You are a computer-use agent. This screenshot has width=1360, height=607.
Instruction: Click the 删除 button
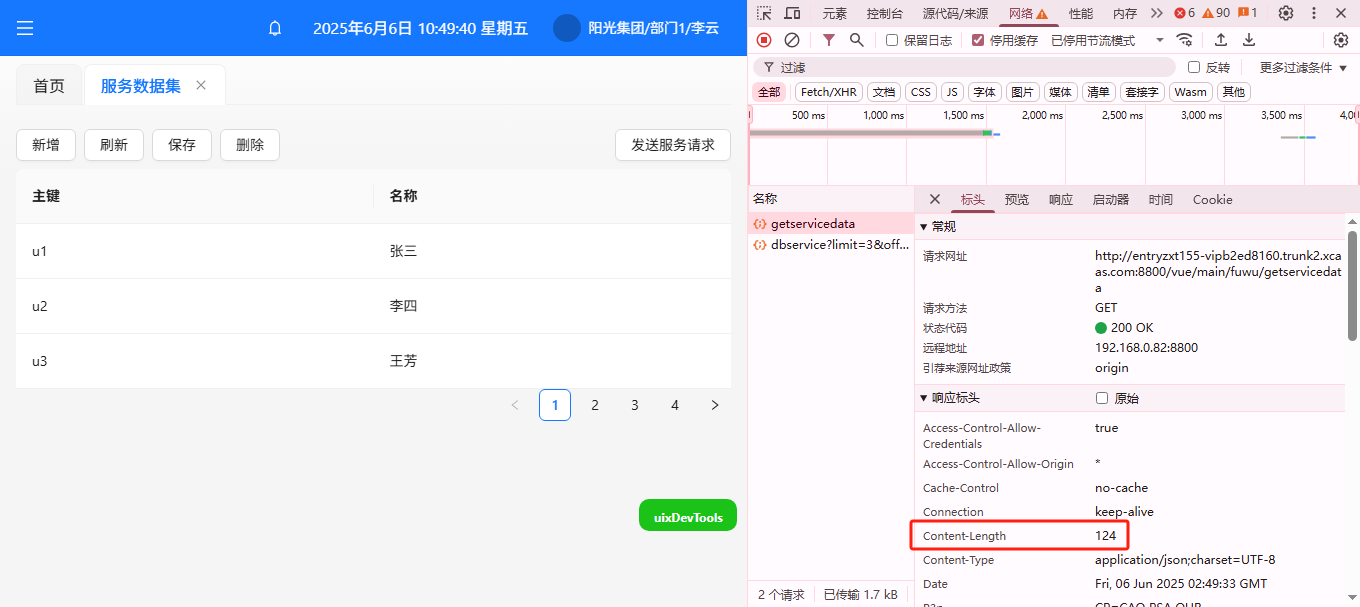[250, 145]
